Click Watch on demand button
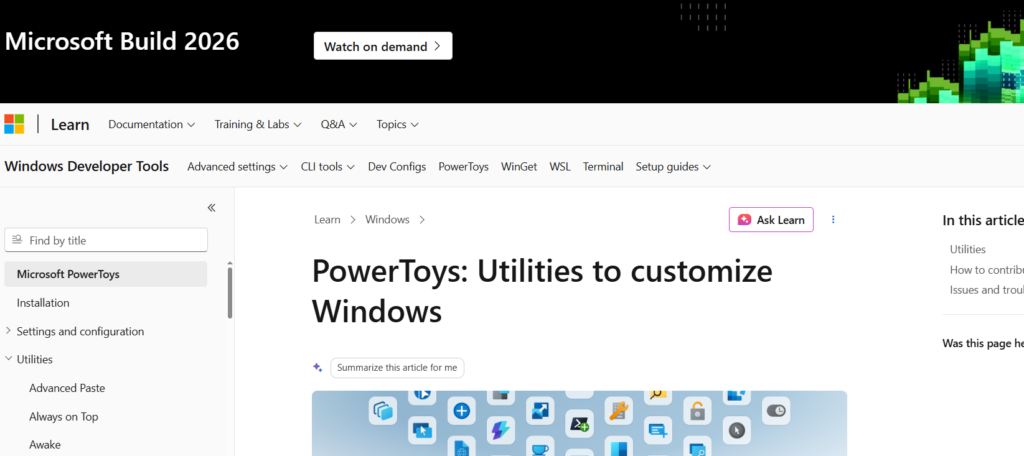This screenshot has width=1024, height=456. pos(383,46)
